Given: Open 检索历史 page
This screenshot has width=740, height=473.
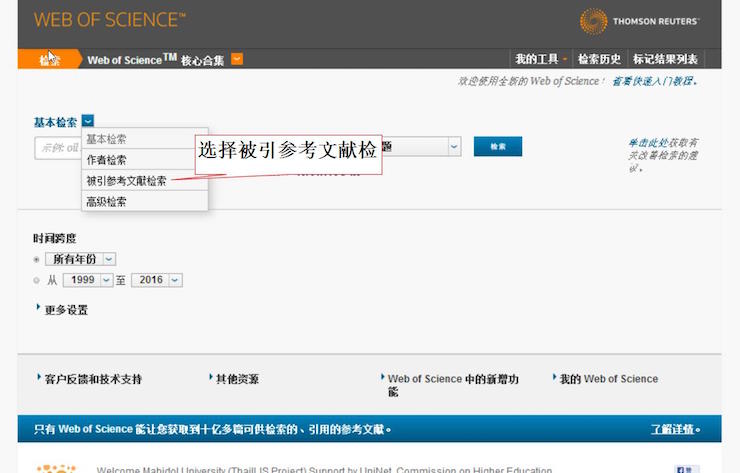Looking at the screenshot, I should tap(599, 59).
